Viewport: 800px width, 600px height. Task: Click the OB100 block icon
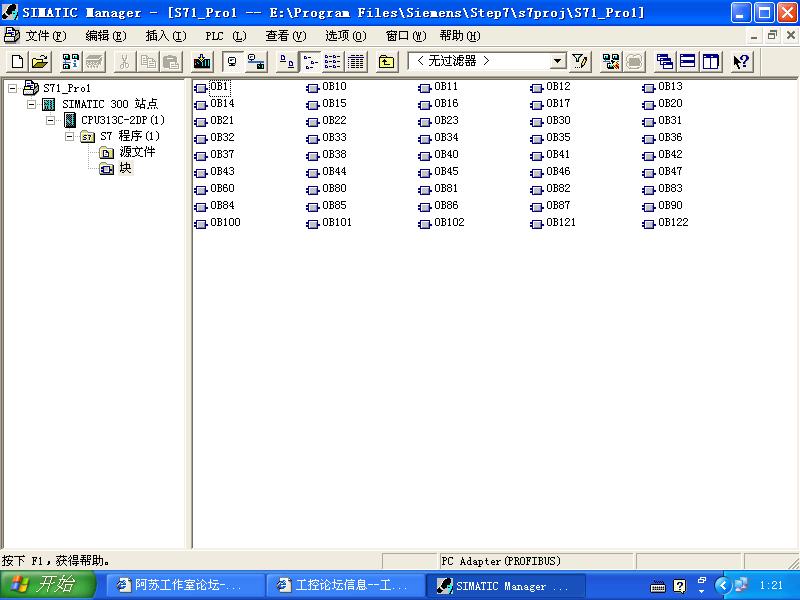tap(201, 223)
